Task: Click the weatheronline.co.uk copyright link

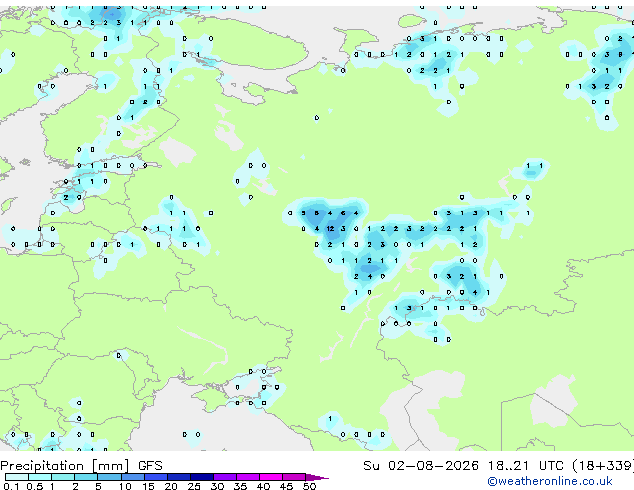Action: (x=550, y=481)
